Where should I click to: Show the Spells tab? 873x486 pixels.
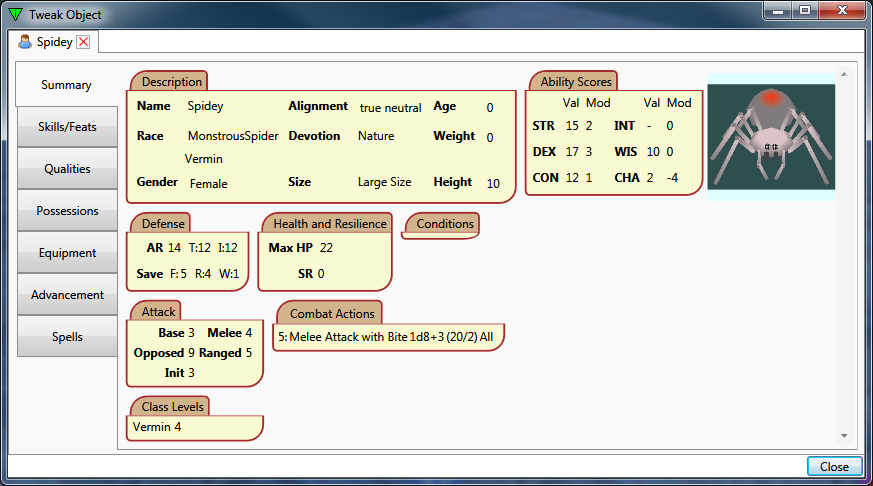(x=67, y=337)
